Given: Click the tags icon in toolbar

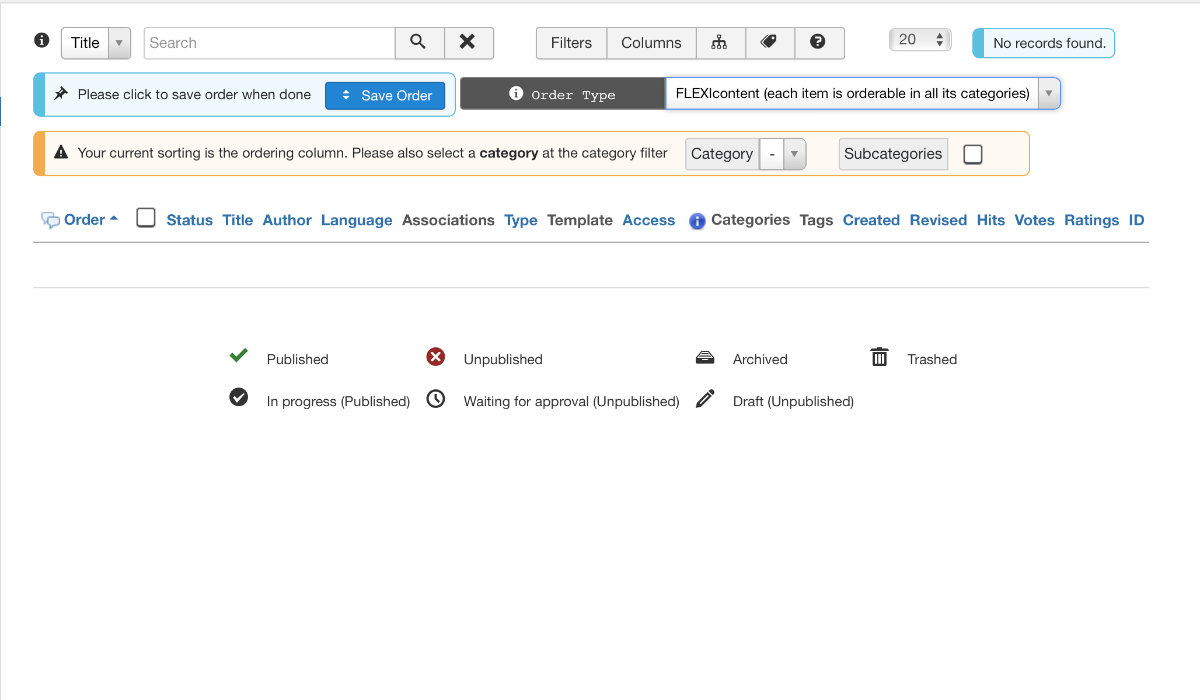Looking at the screenshot, I should (769, 43).
